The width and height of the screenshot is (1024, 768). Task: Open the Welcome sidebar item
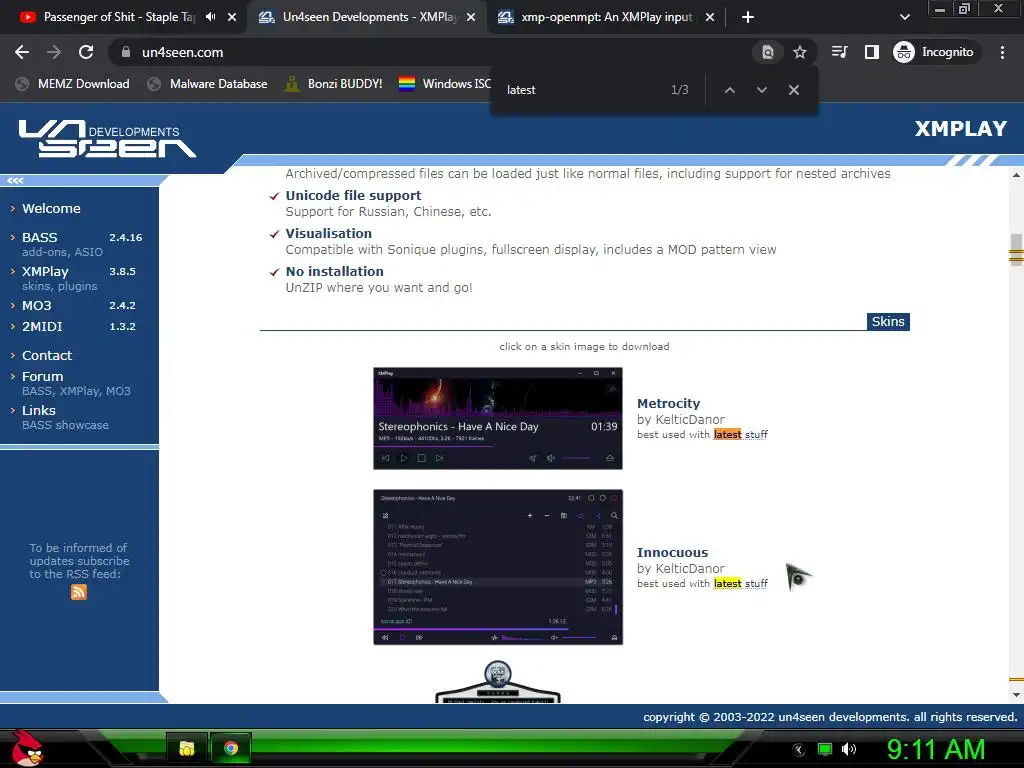coord(51,208)
